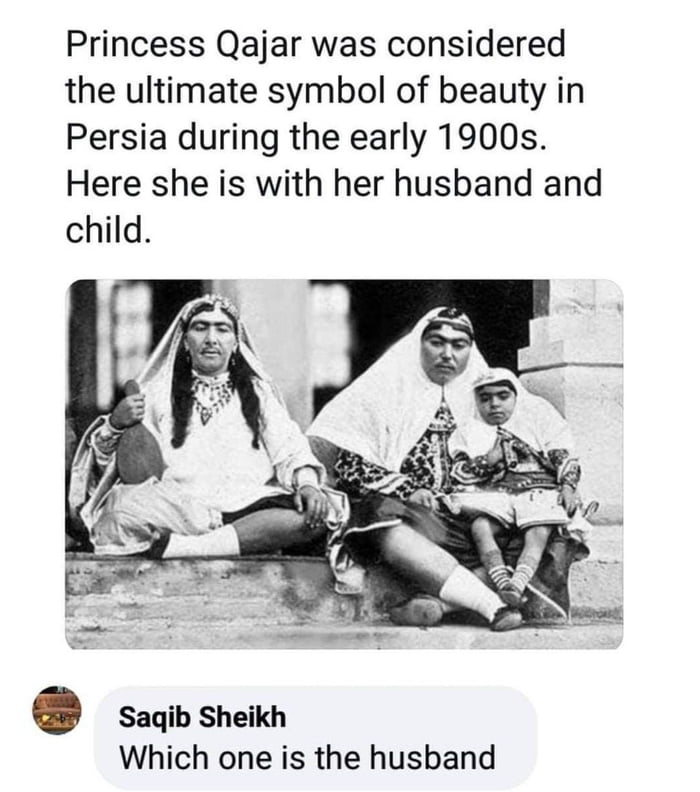Screen dimensions: 700x792
Task: Click the stone step in the photo foreground
Action: coord(250,600)
